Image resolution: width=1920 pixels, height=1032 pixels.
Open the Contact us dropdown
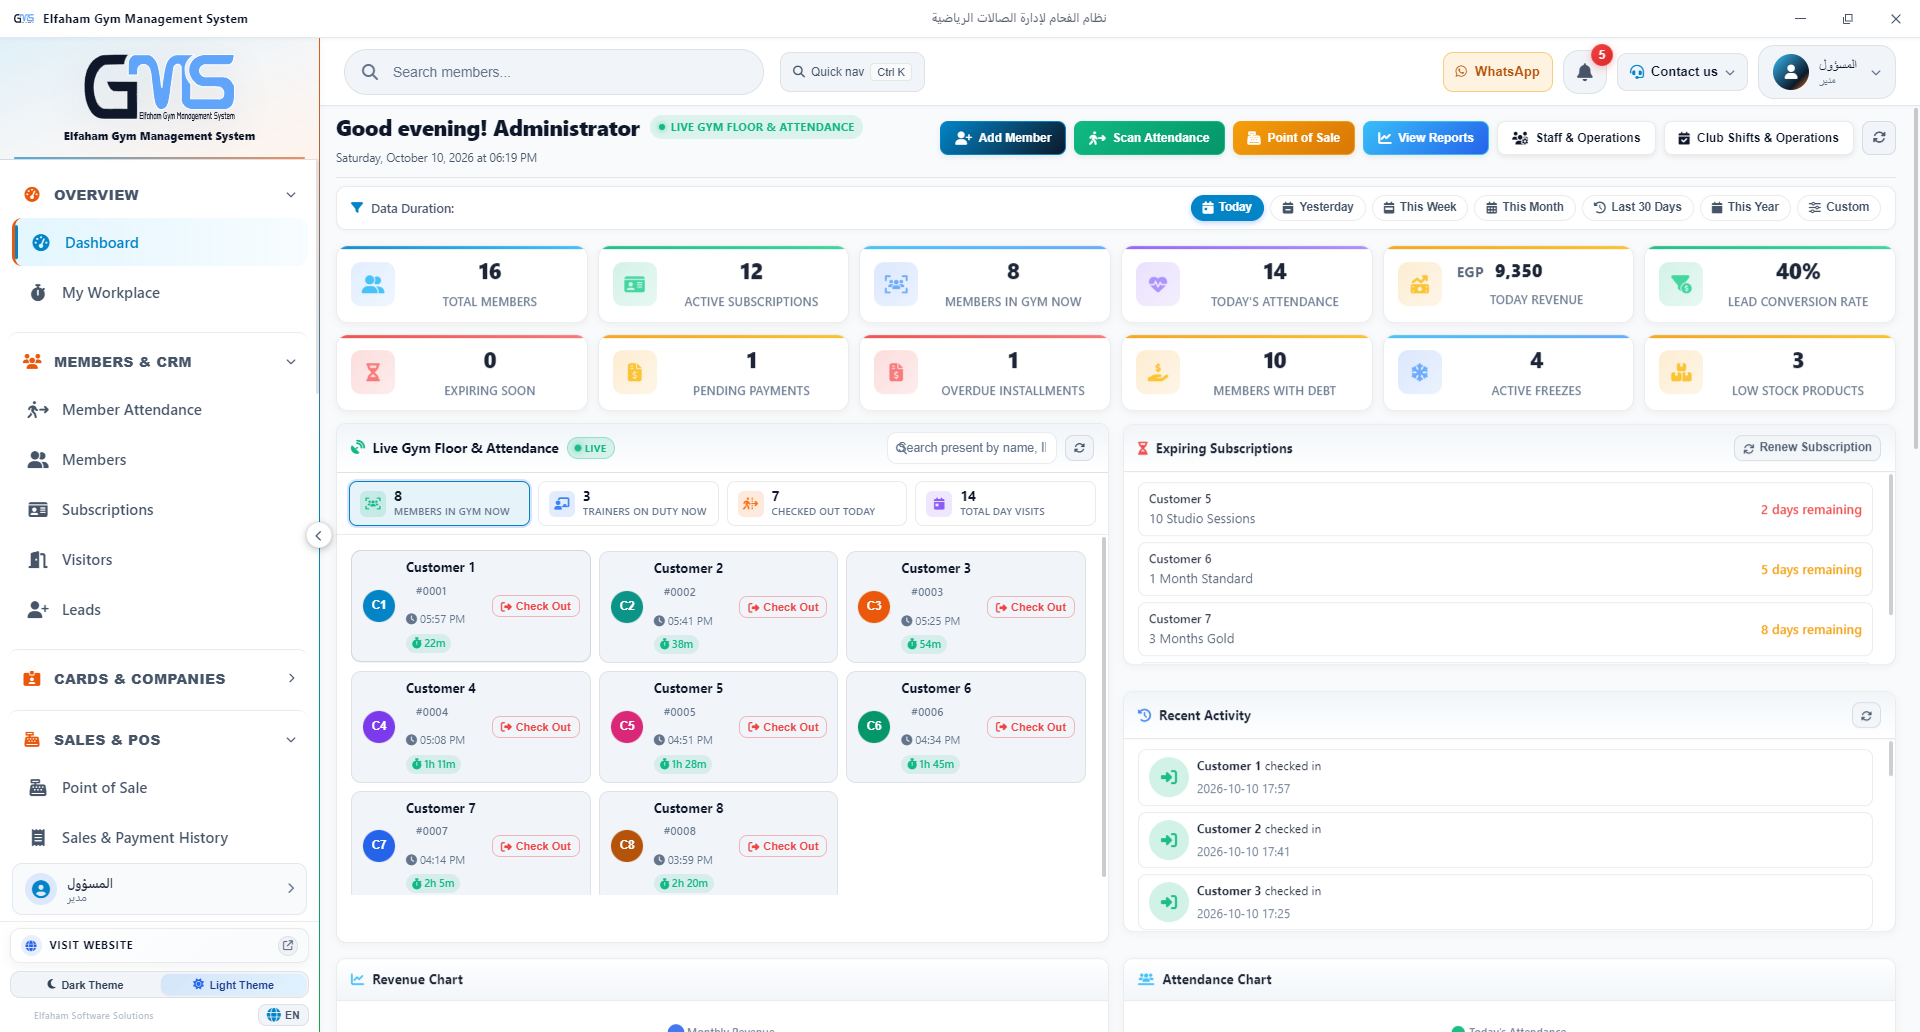coord(1682,72)
